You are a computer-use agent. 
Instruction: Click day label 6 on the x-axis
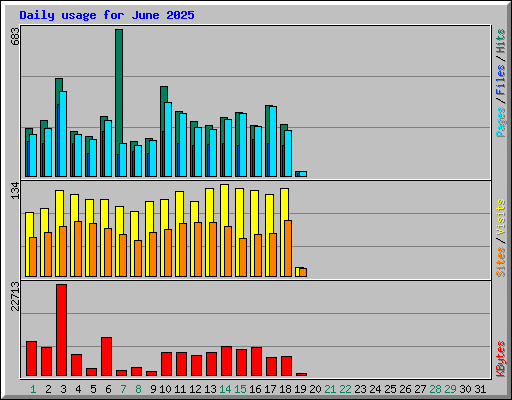[108, 389]
